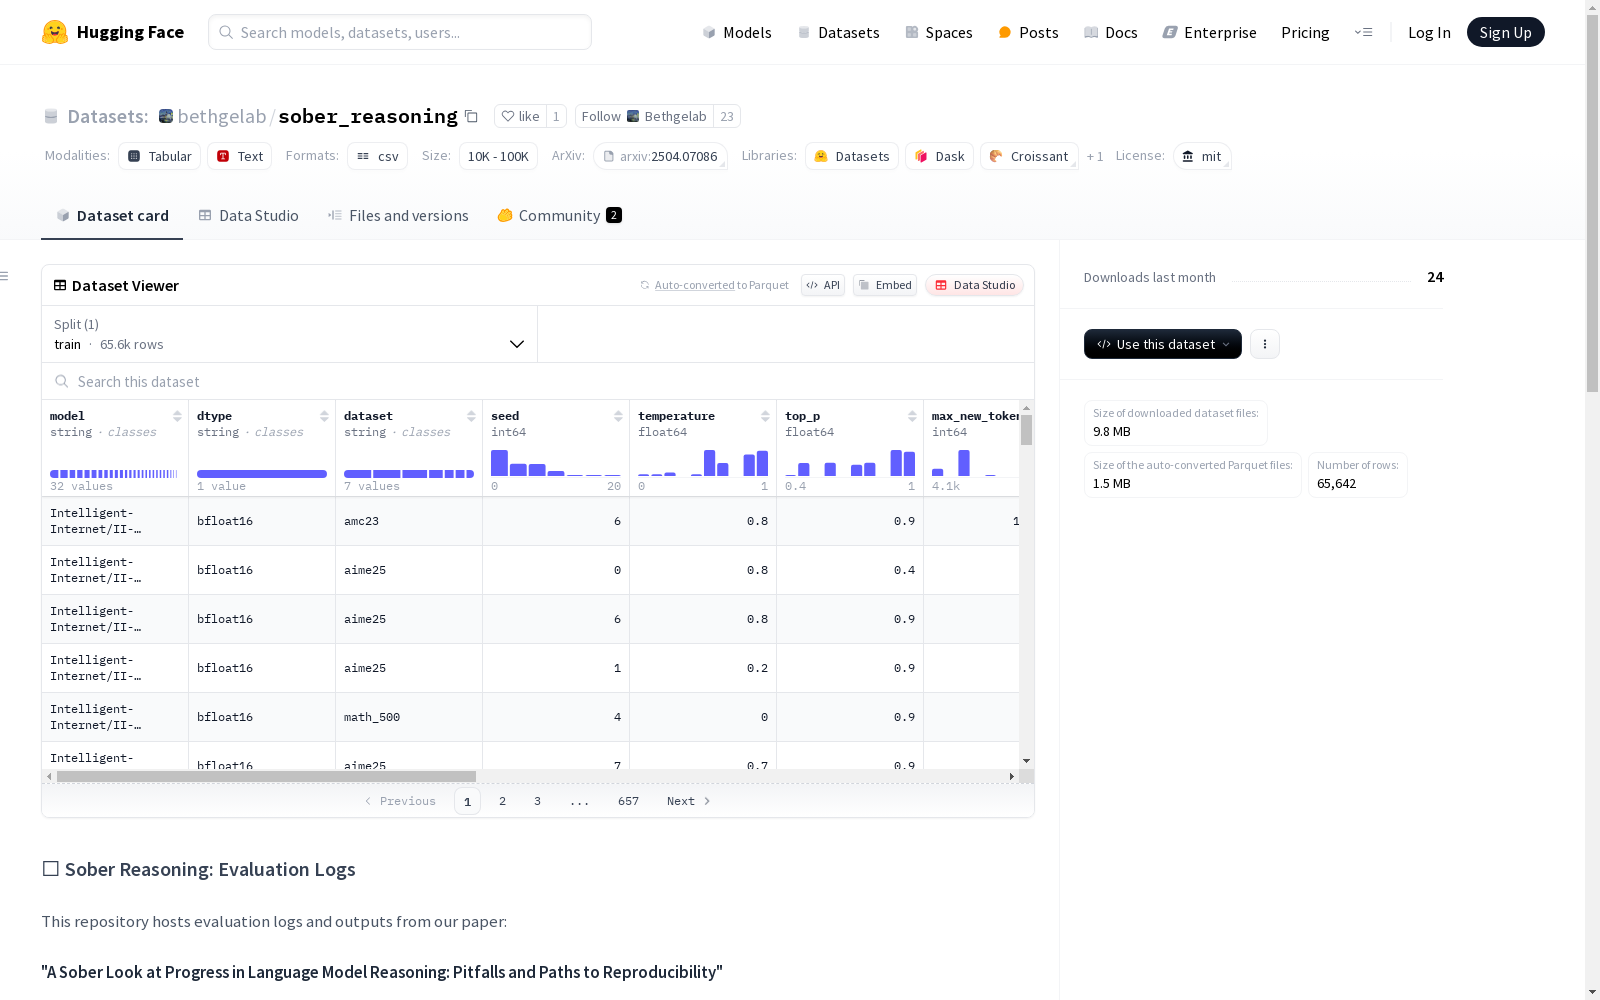
Task: Click the table's horizontal scrollbar thumb
Action: tap(266, 776)
